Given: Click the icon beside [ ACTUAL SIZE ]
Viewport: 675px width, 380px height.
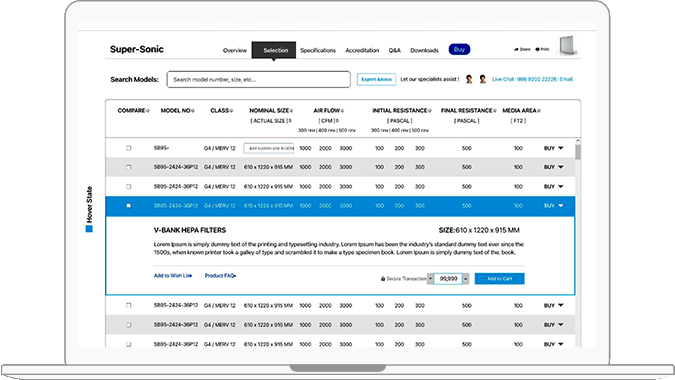Looking at the screenshot, I should pos(290,121).
